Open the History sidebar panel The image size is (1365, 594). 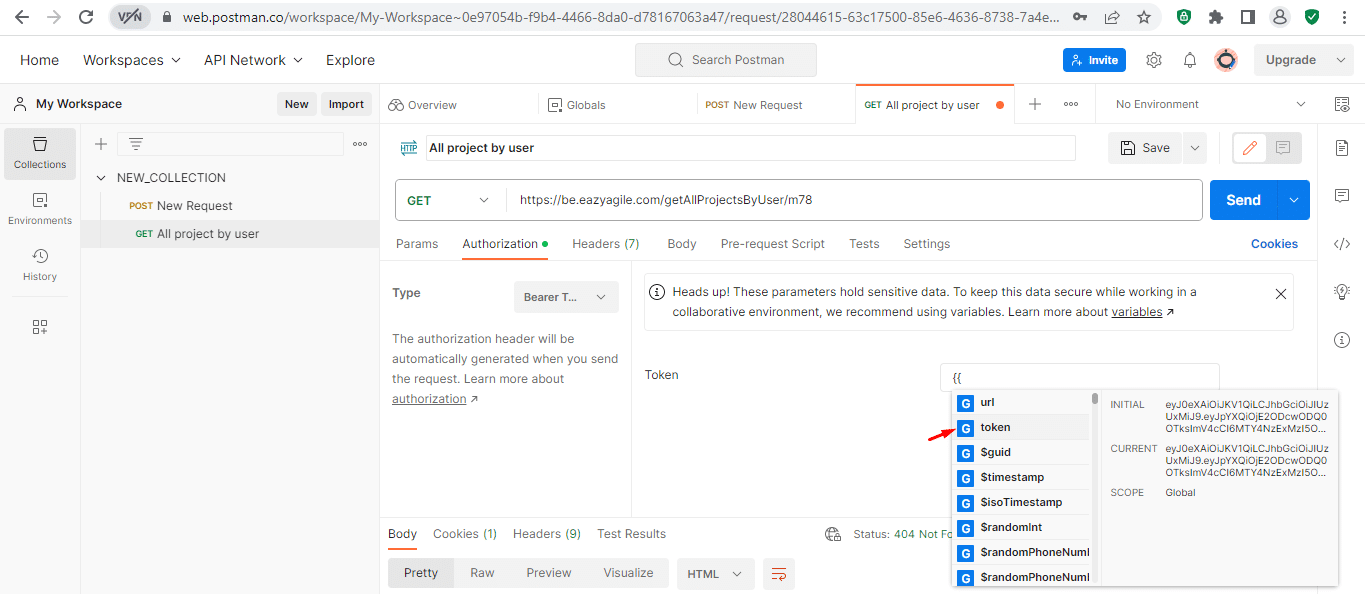[40, 265]
